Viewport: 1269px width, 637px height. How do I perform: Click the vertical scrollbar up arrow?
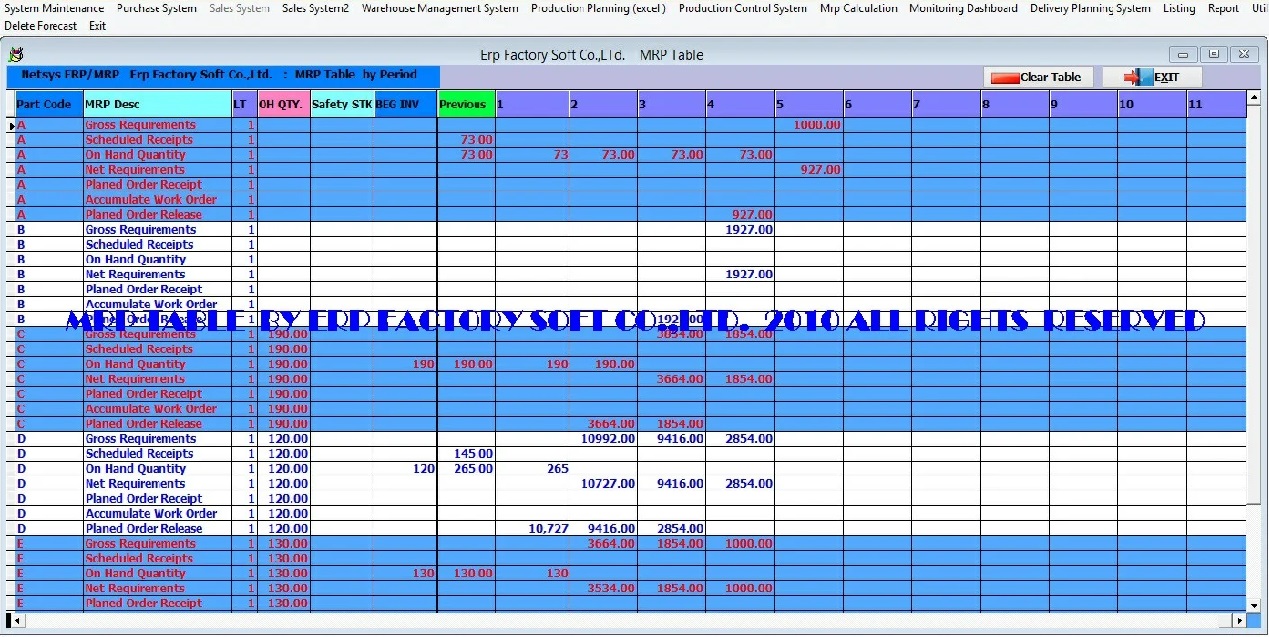click(1254, 98)
